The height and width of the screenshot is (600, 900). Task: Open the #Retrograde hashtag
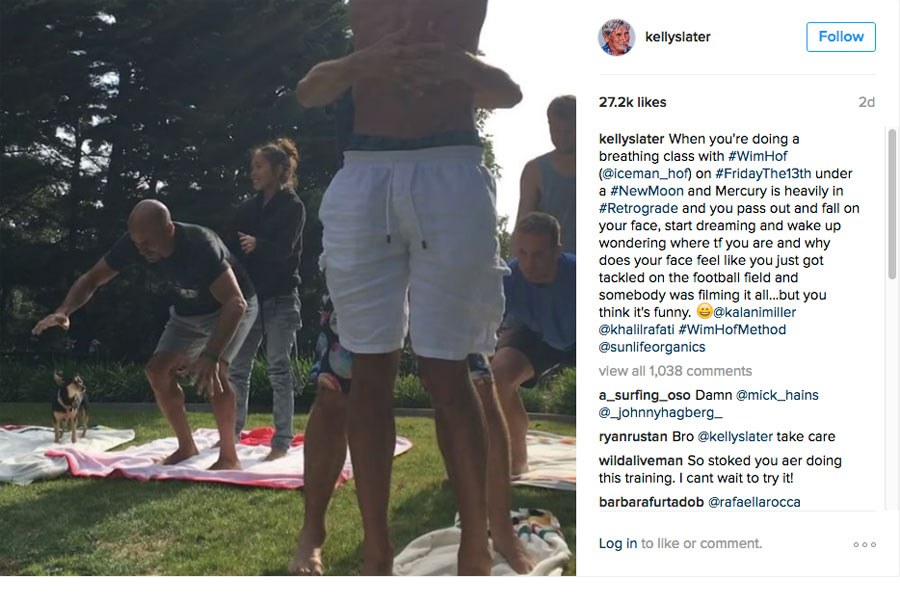coord(638,208)
